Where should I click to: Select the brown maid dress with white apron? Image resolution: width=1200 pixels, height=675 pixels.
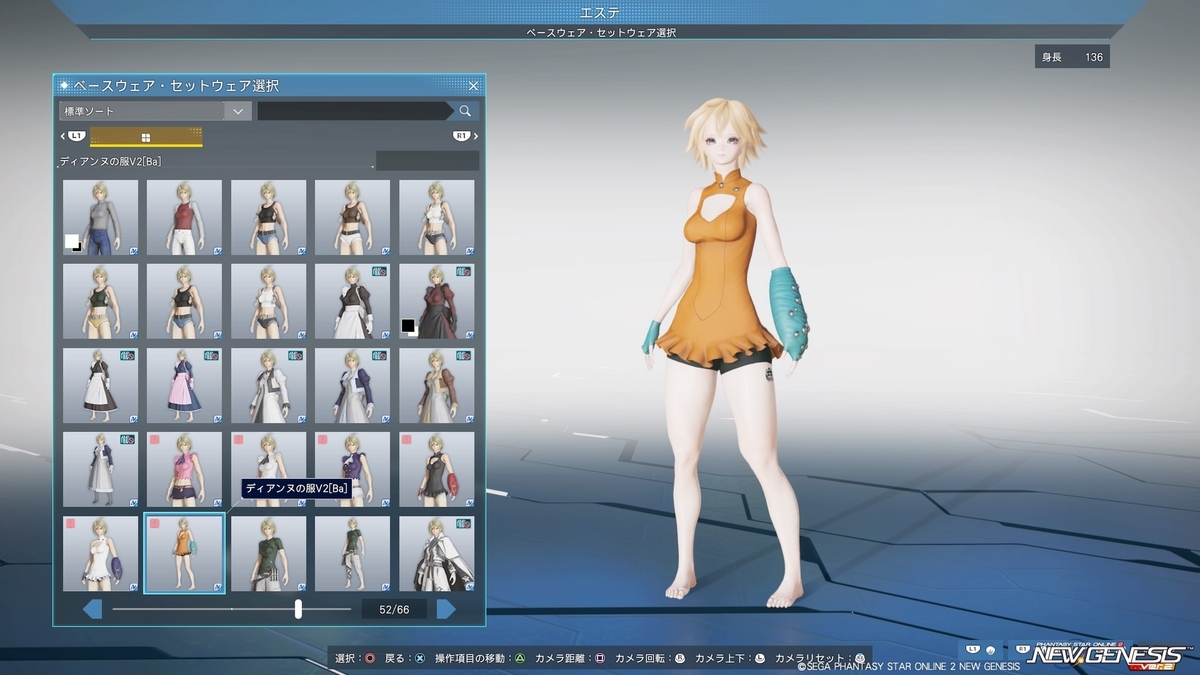click(x=100, y=385)
